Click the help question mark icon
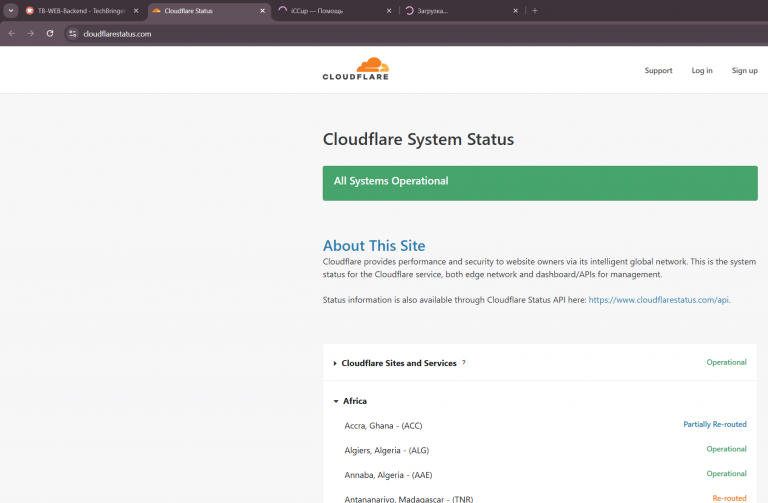Screen dimensions: 768x503 (x=463, y=362)
